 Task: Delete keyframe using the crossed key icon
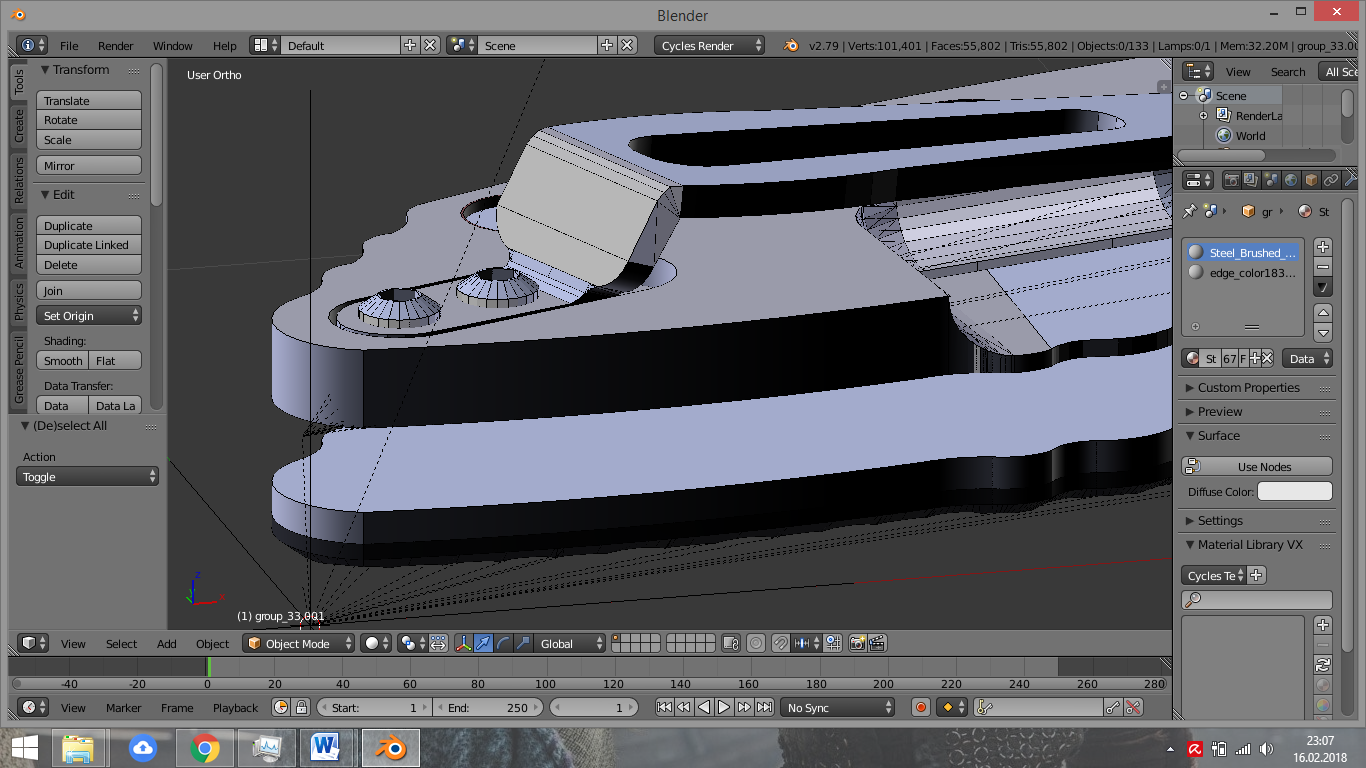(1133, 707)
